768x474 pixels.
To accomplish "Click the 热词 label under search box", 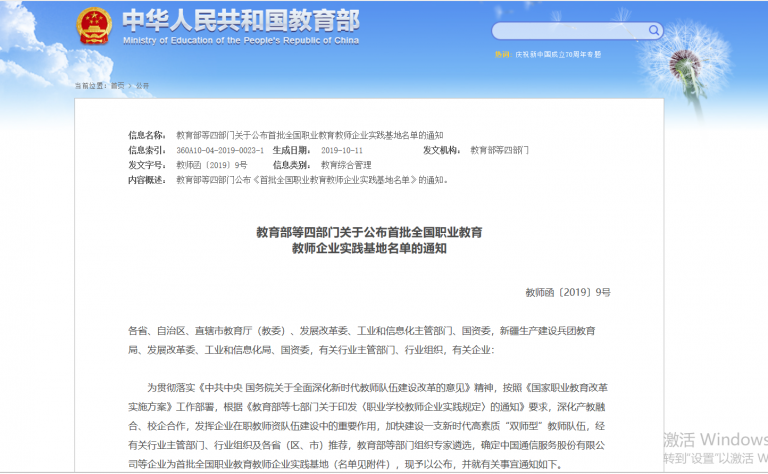I will click(502, 54).
